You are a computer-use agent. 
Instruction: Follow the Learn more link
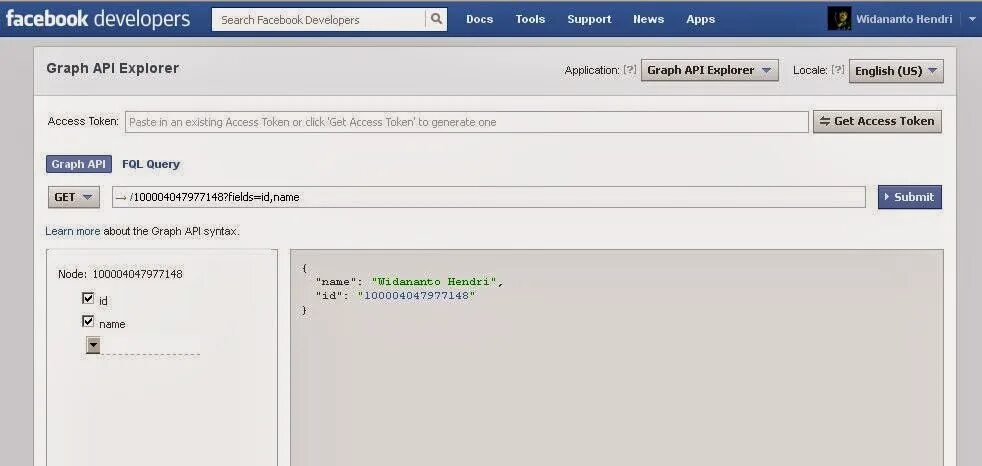[x=73, y=231]
